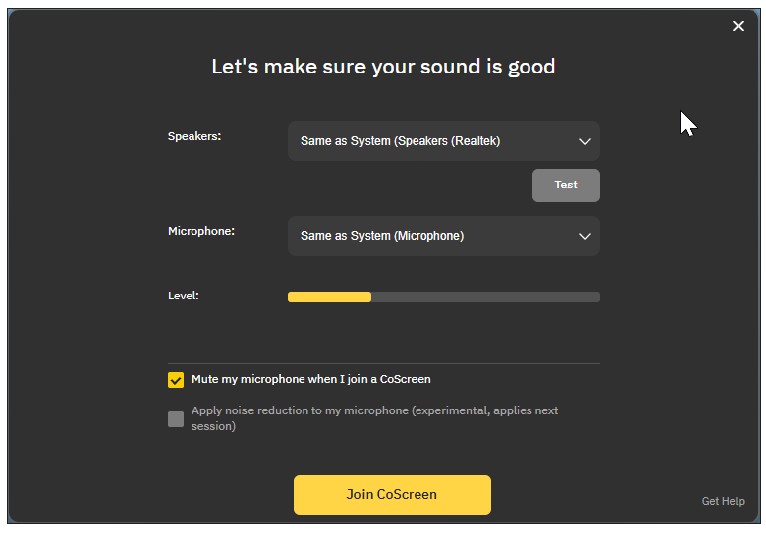Click "Same as System (Microphone)" text

point(382,236)
